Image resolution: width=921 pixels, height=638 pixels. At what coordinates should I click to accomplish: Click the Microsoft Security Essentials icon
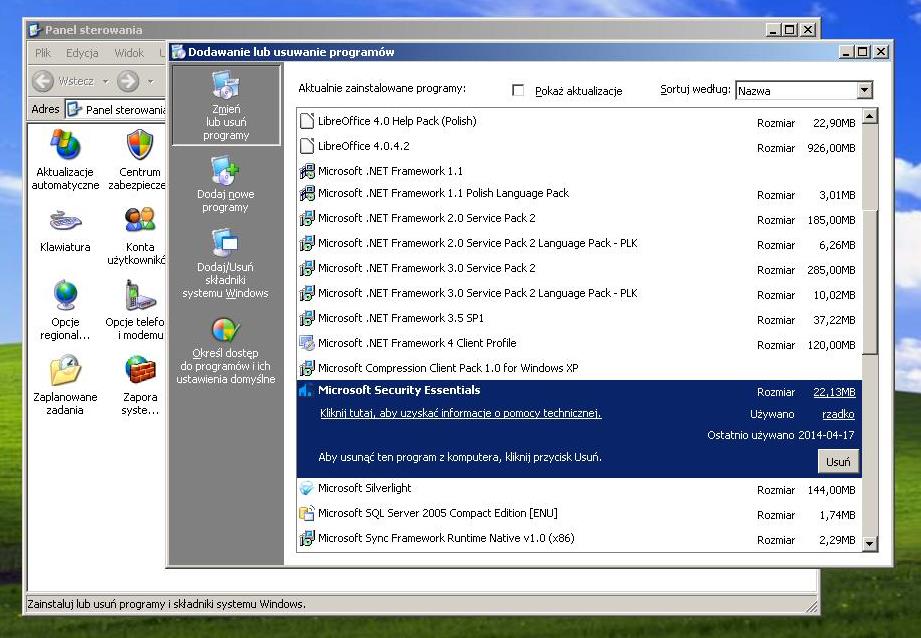coord(305,390)
